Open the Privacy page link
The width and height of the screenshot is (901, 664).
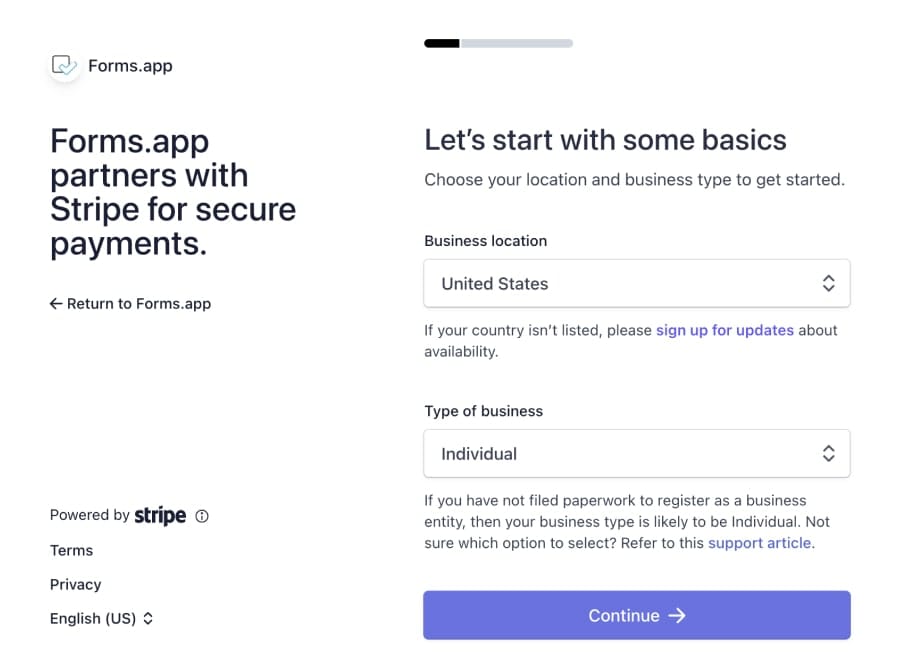pyautogui.click(x=75, y=585)
